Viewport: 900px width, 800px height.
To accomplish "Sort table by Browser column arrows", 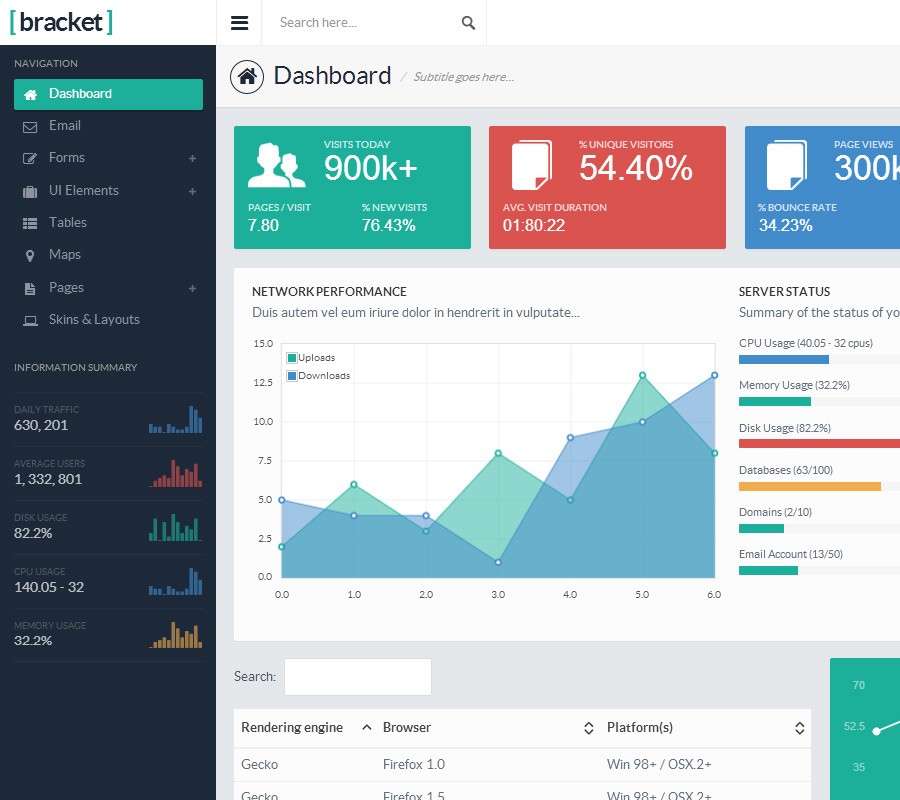I will 588,728.
